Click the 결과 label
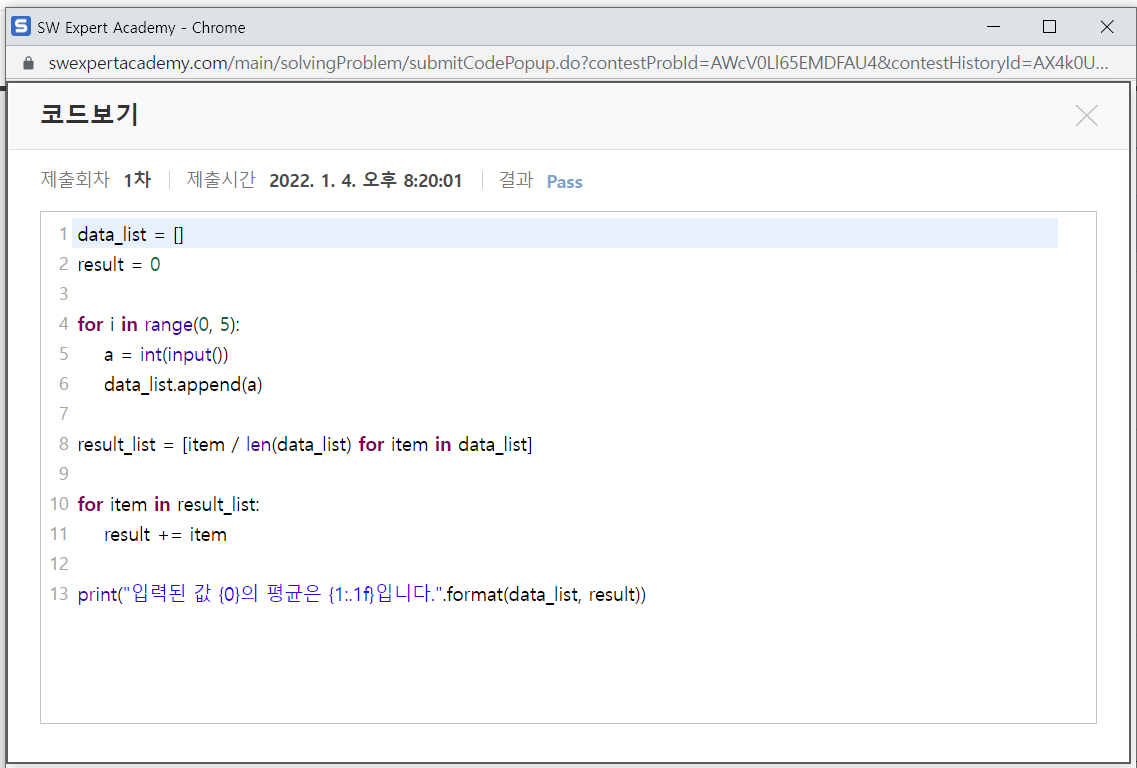Viewport: 1137px width, 768px height. click(516, 180)
